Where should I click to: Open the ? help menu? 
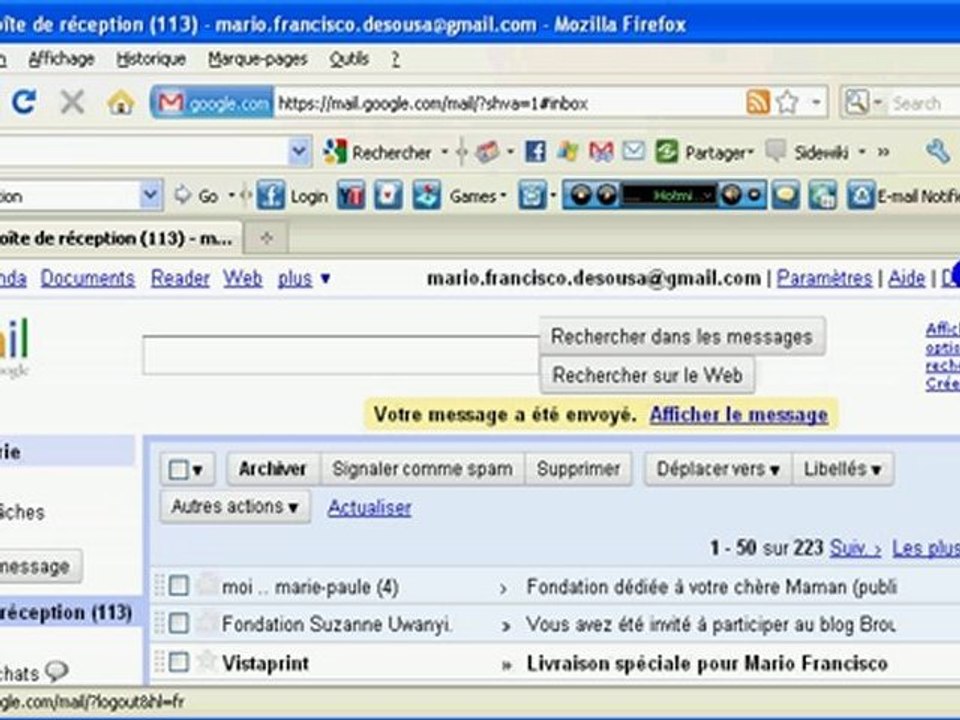[396, 59]
